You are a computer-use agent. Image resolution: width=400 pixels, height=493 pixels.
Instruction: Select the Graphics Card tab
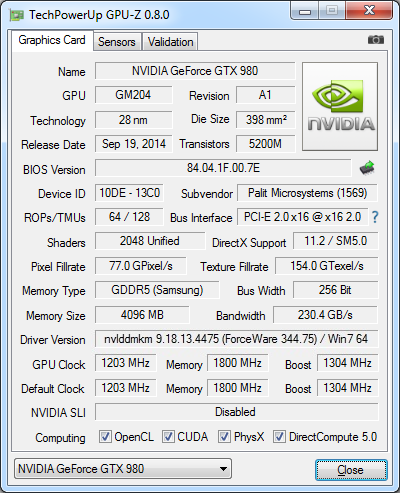tap(52, 40)
